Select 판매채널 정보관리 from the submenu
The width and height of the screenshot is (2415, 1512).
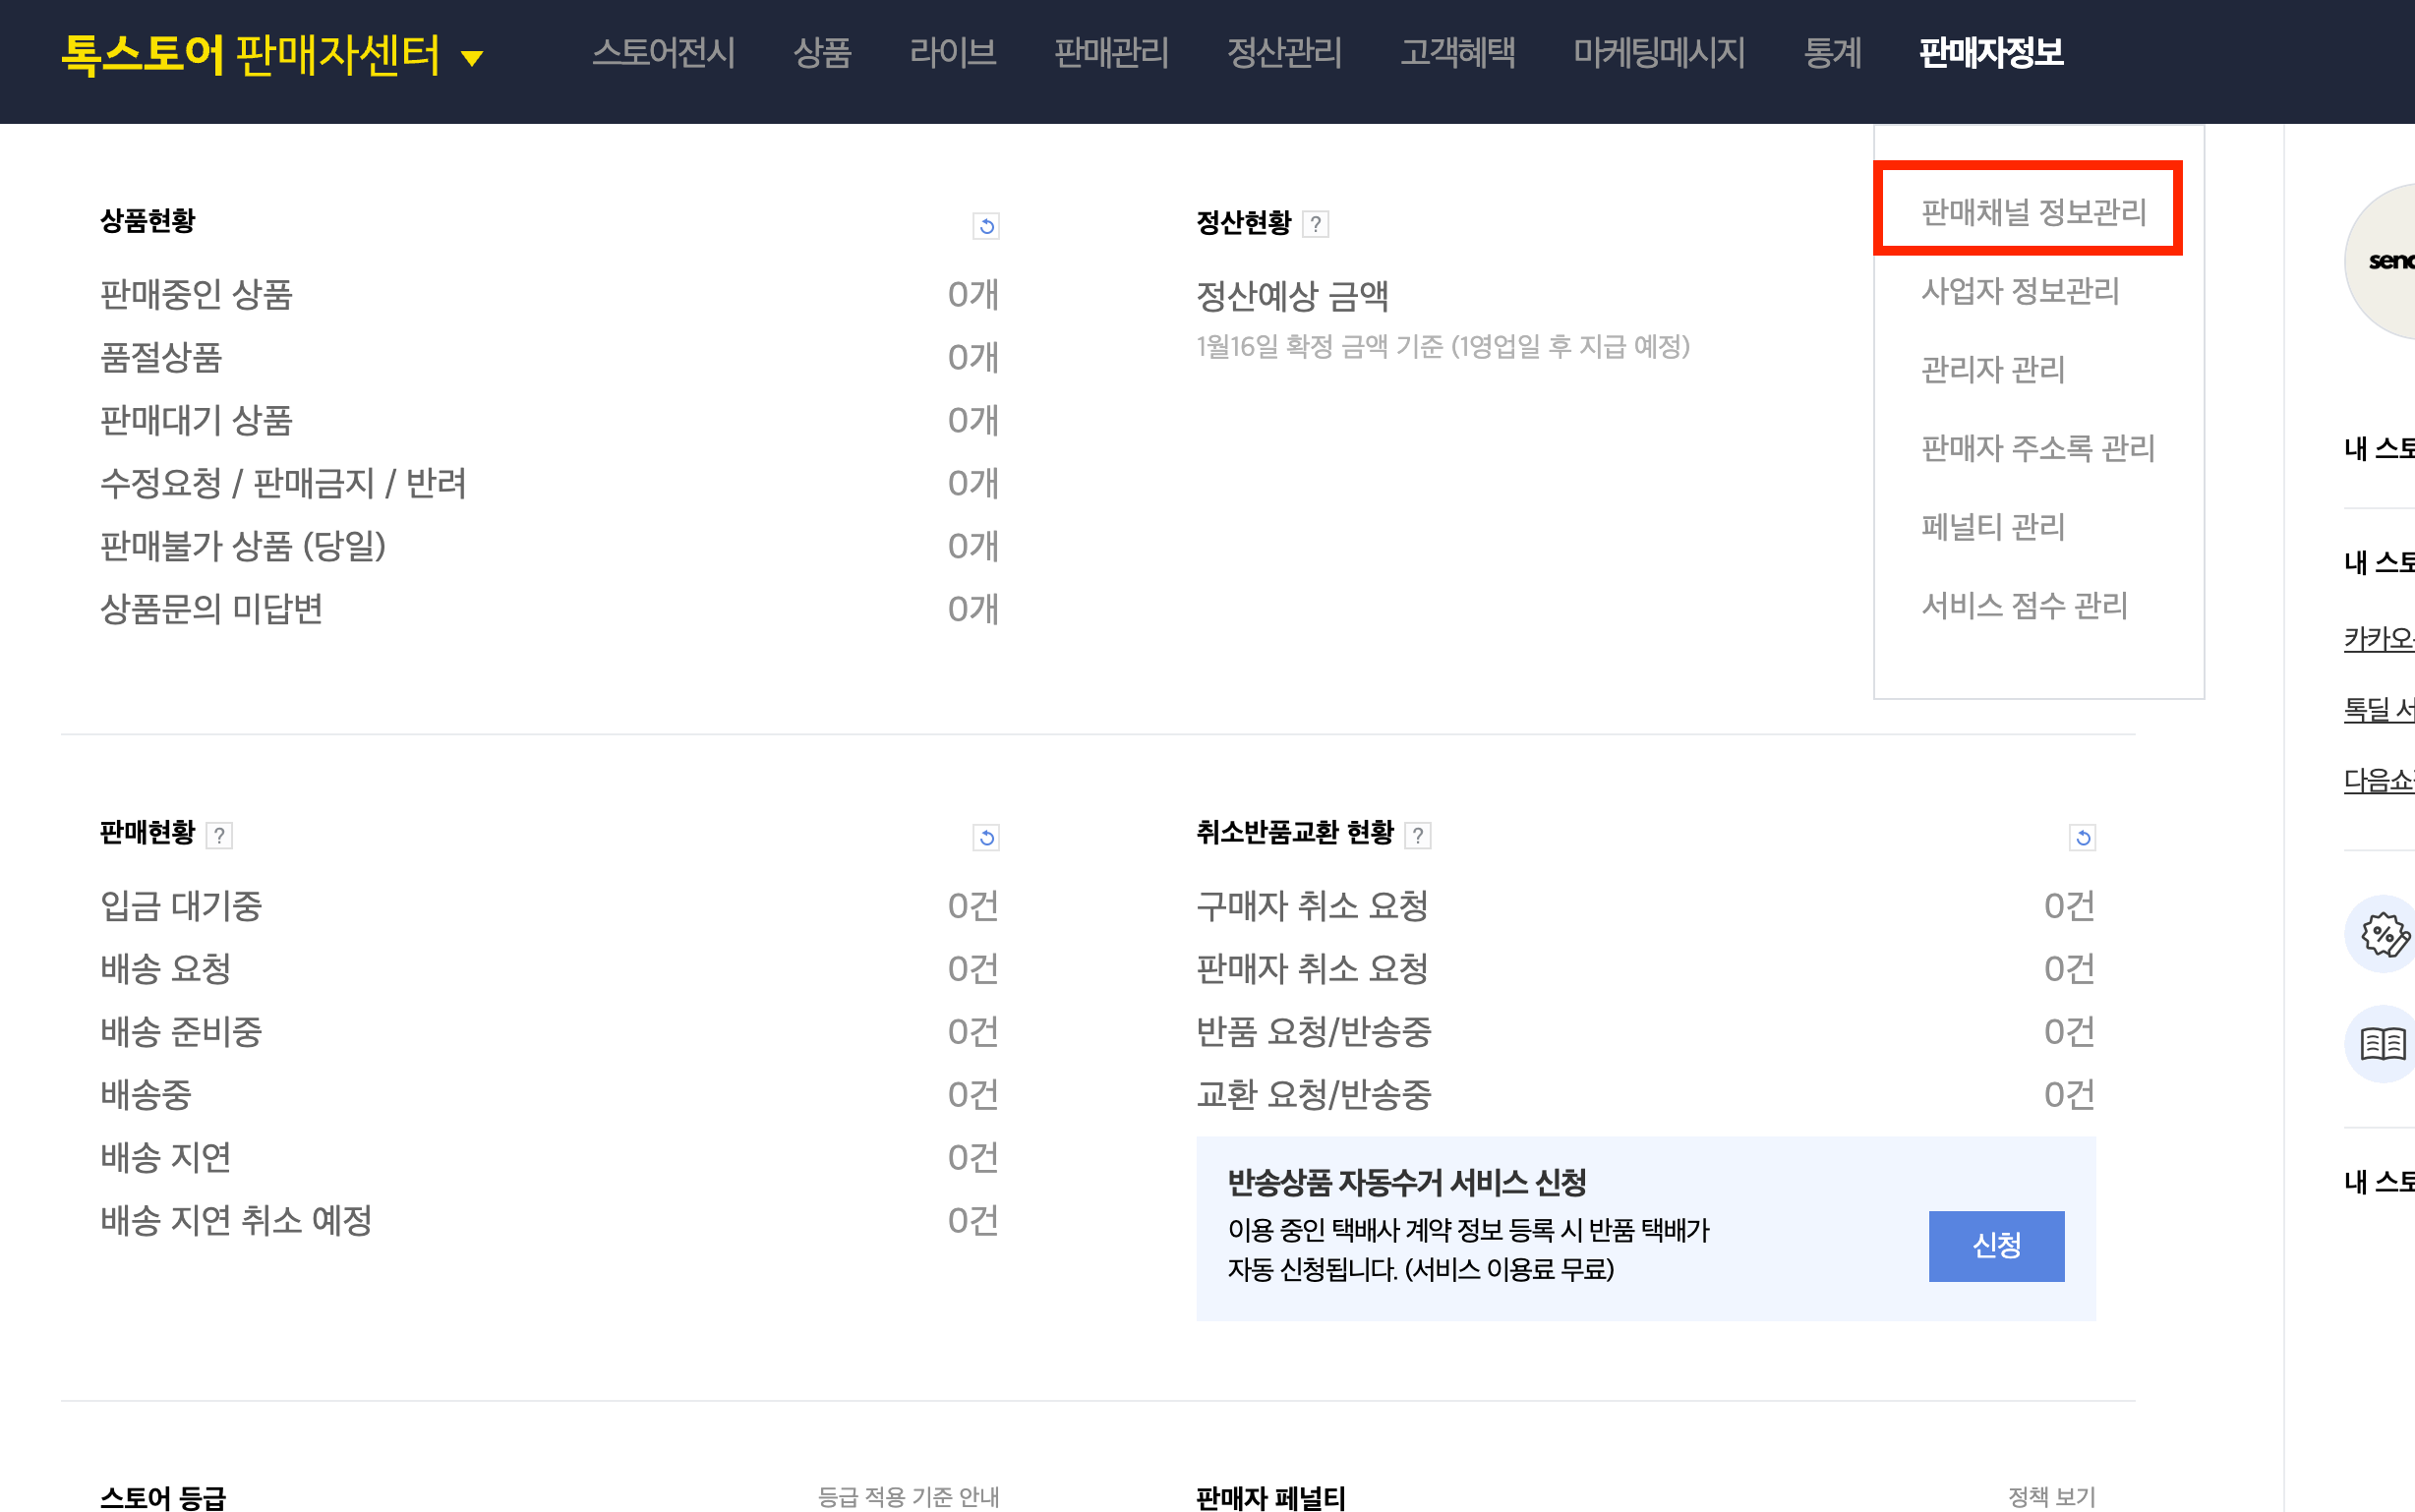(2033, 212)
